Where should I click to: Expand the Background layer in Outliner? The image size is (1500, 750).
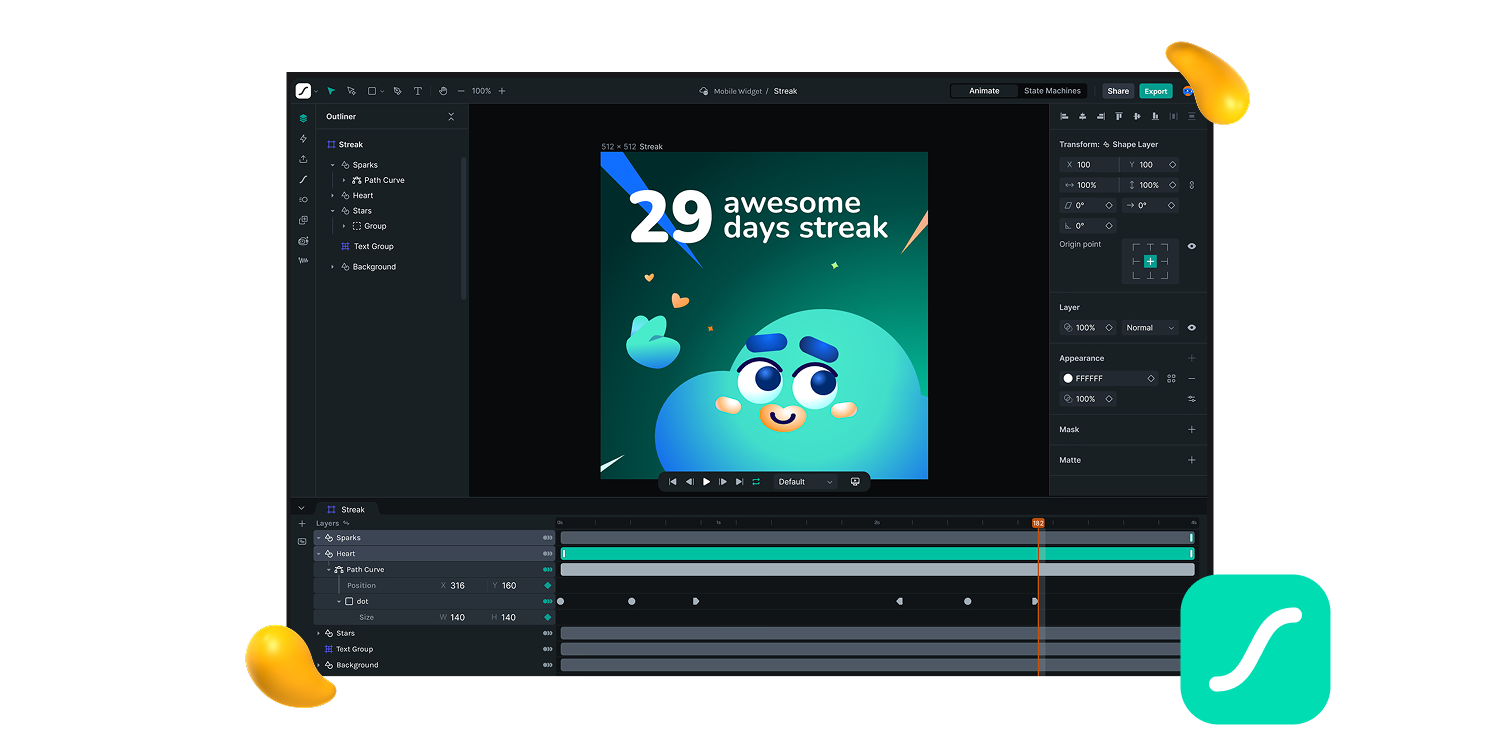pyautogui.click(x=333, y=267)
